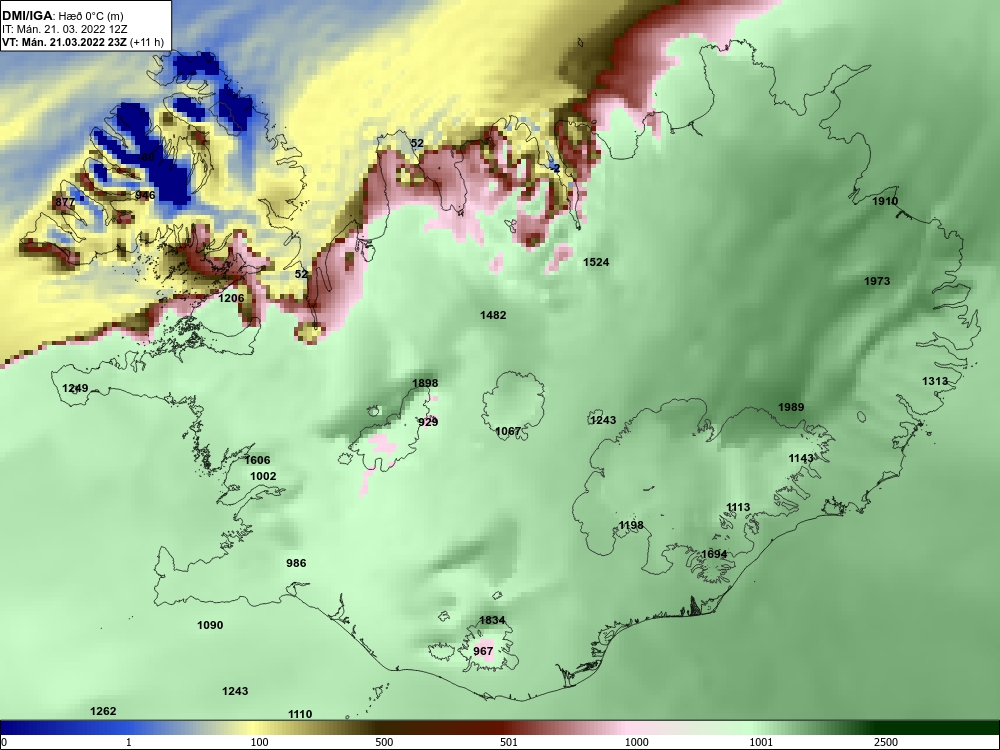The width and height of the screenshot is (1000, 750).
Task: Click the map value 1606
Action: click(x=257, y=460)
